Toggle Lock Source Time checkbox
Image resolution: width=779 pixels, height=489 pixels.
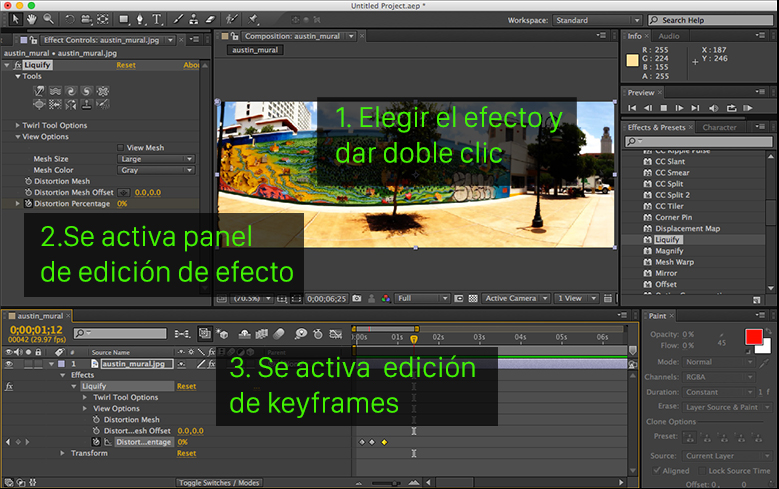701,470
